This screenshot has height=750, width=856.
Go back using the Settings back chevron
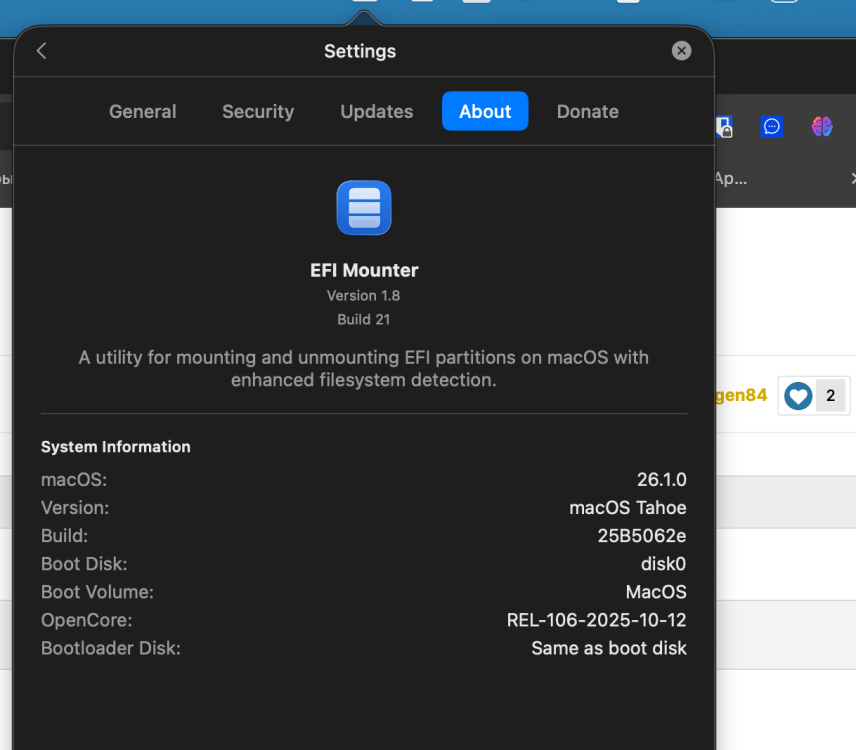[41, 51]
